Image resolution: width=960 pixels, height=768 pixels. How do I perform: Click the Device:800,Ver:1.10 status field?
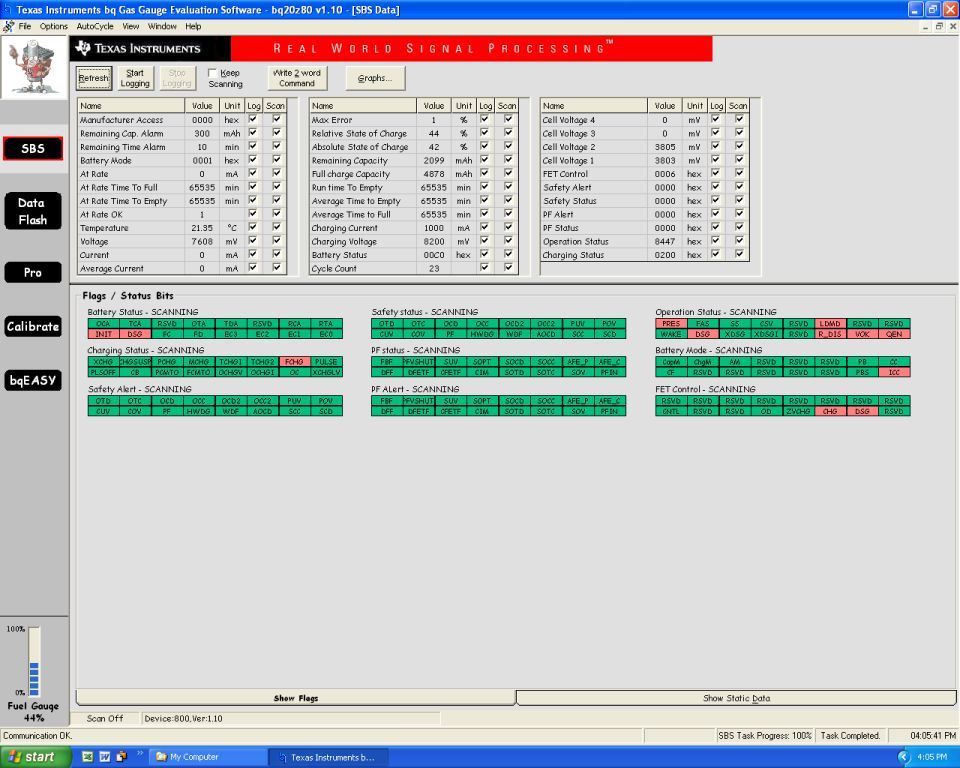(x=291, y=718)
